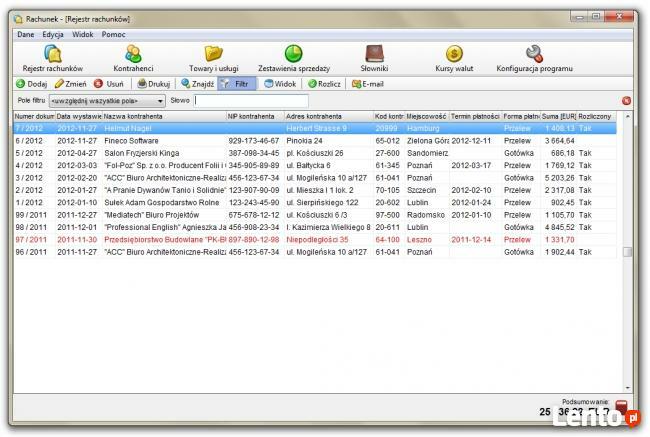Click the E-mail toolbar button
650x437 pixels.
pos(367,84)
